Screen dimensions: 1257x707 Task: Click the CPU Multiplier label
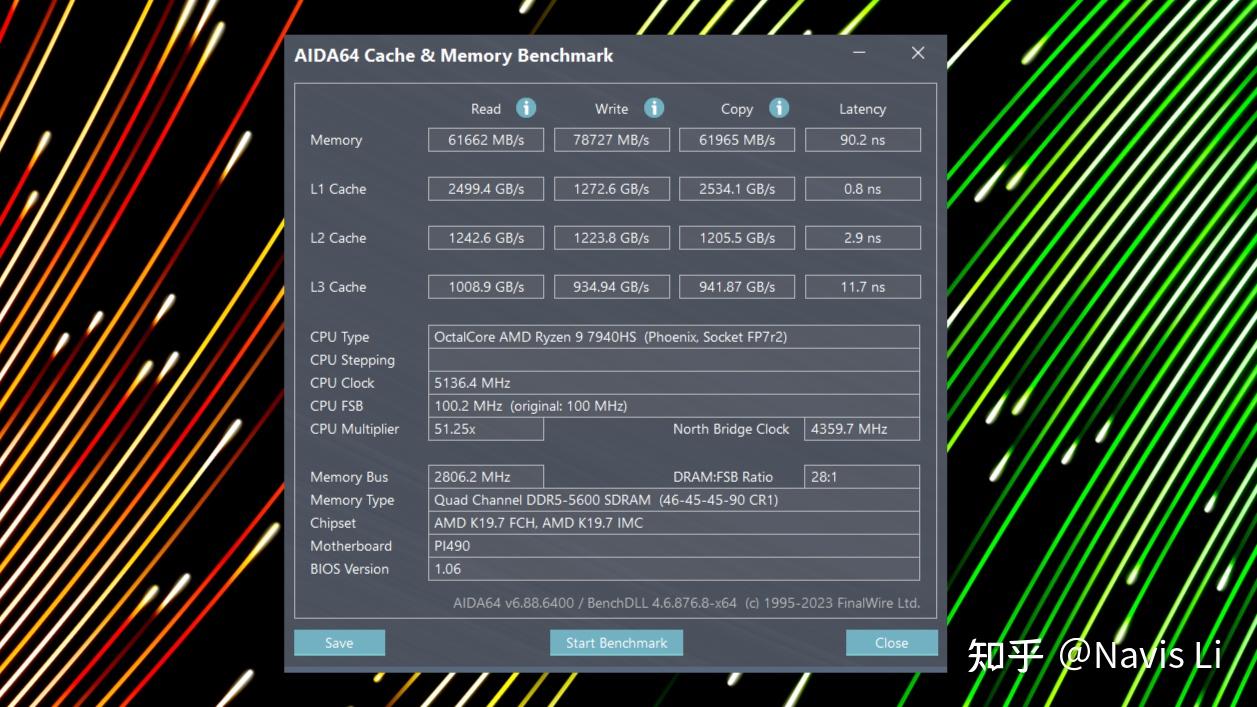(354, 429)
